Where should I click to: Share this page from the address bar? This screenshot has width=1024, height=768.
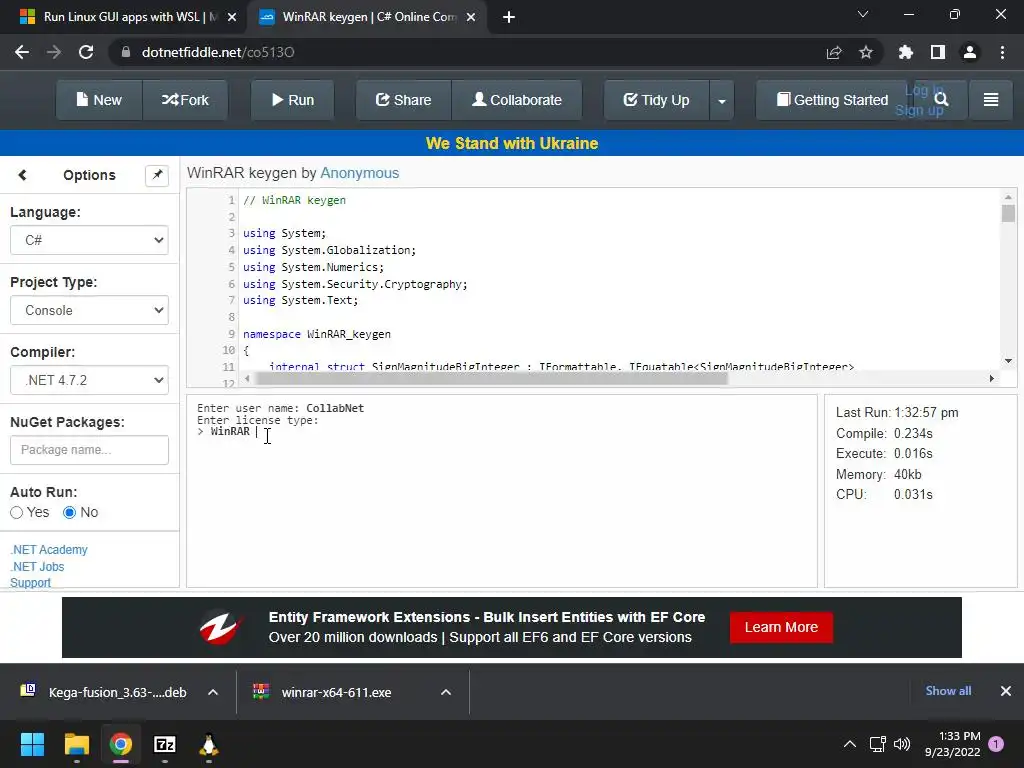(834, 52)
